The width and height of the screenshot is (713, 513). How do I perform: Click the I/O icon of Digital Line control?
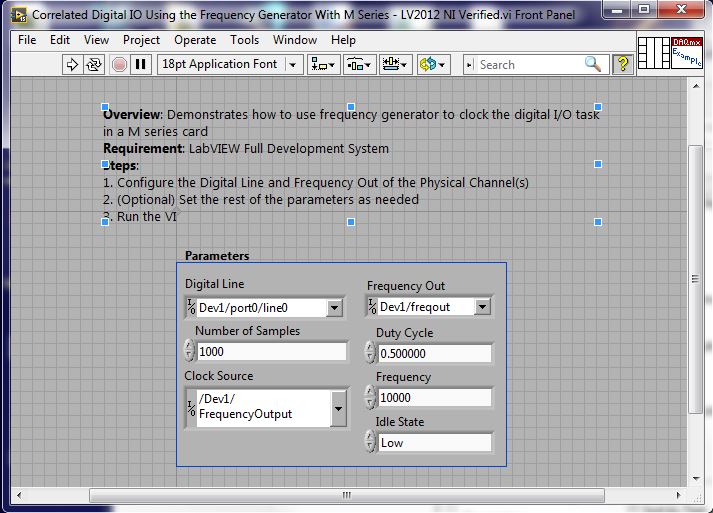coord(191,308)
